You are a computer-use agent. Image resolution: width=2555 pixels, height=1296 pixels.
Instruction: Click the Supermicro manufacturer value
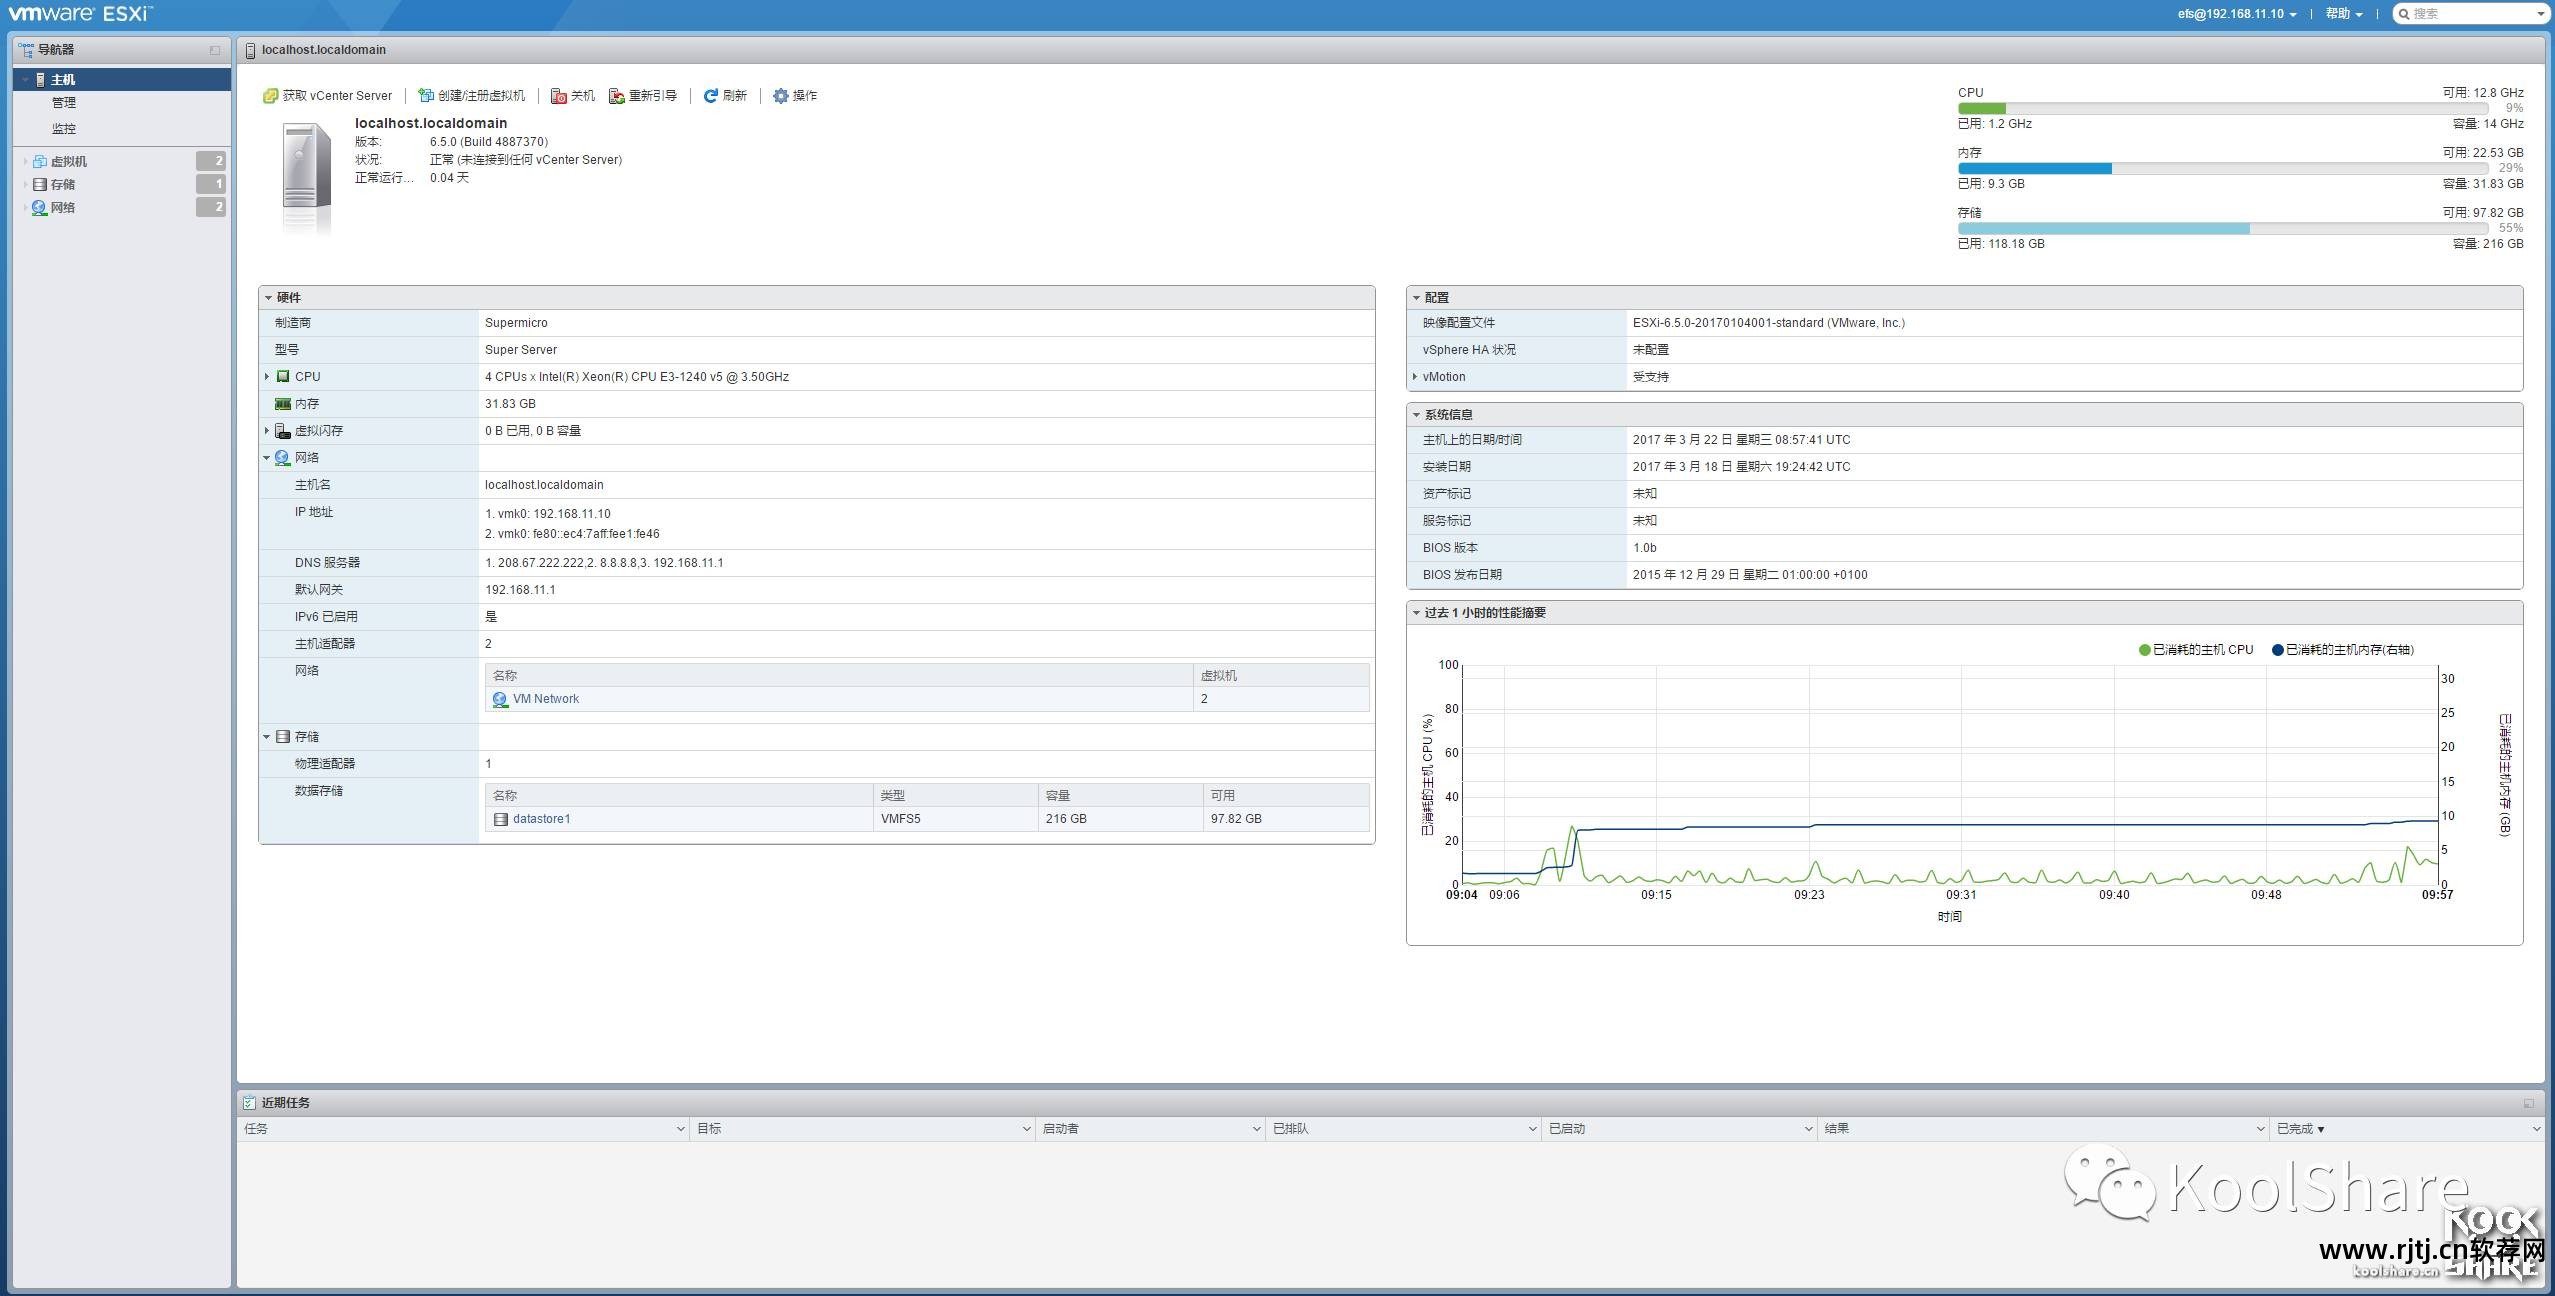pyautogui.click(x=516, y=323)
